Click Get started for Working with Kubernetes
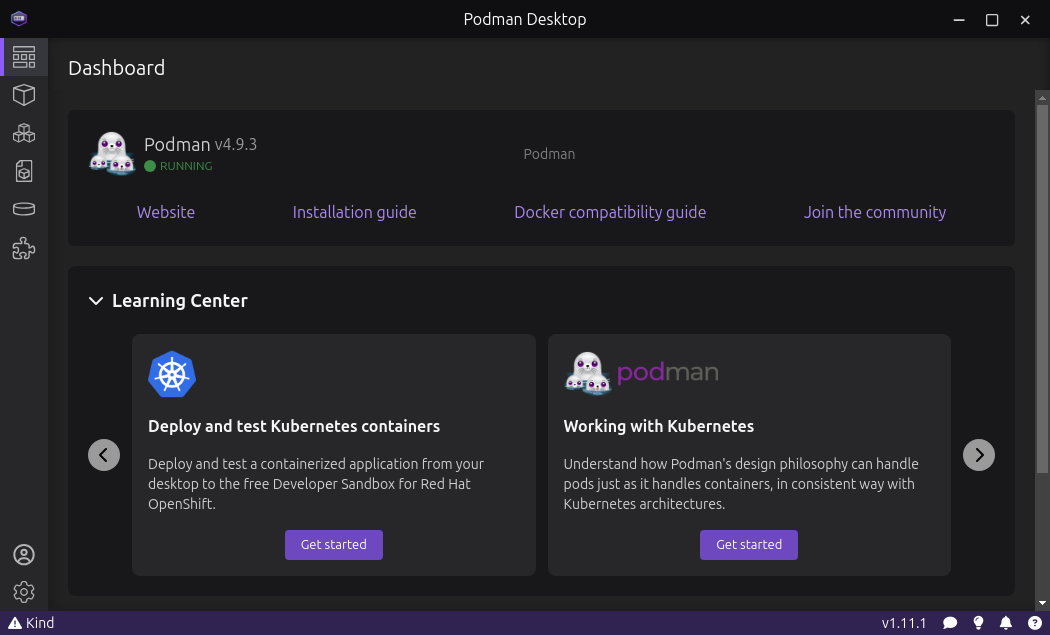Viewport: 1050px width, 635px height. [749, 545]
